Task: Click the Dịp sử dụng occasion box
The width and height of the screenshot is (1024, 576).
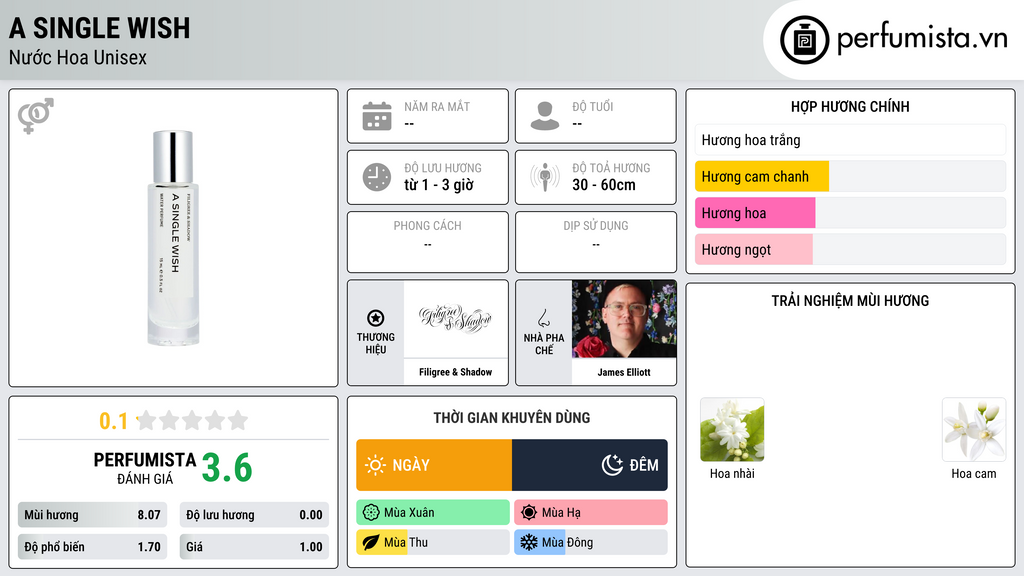Action: pos(596,242)
